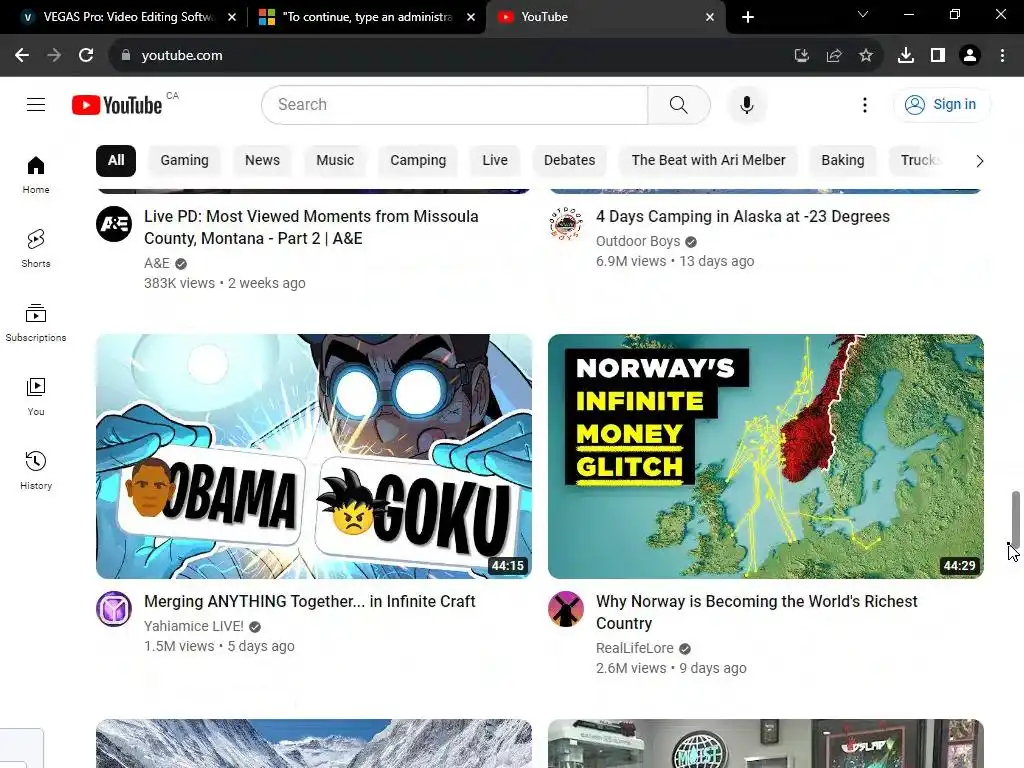Image resolution: width=1024 pixels, height=768 pixels.
Task: Open the tab search dropdown chevron
Action: [863, 14]
